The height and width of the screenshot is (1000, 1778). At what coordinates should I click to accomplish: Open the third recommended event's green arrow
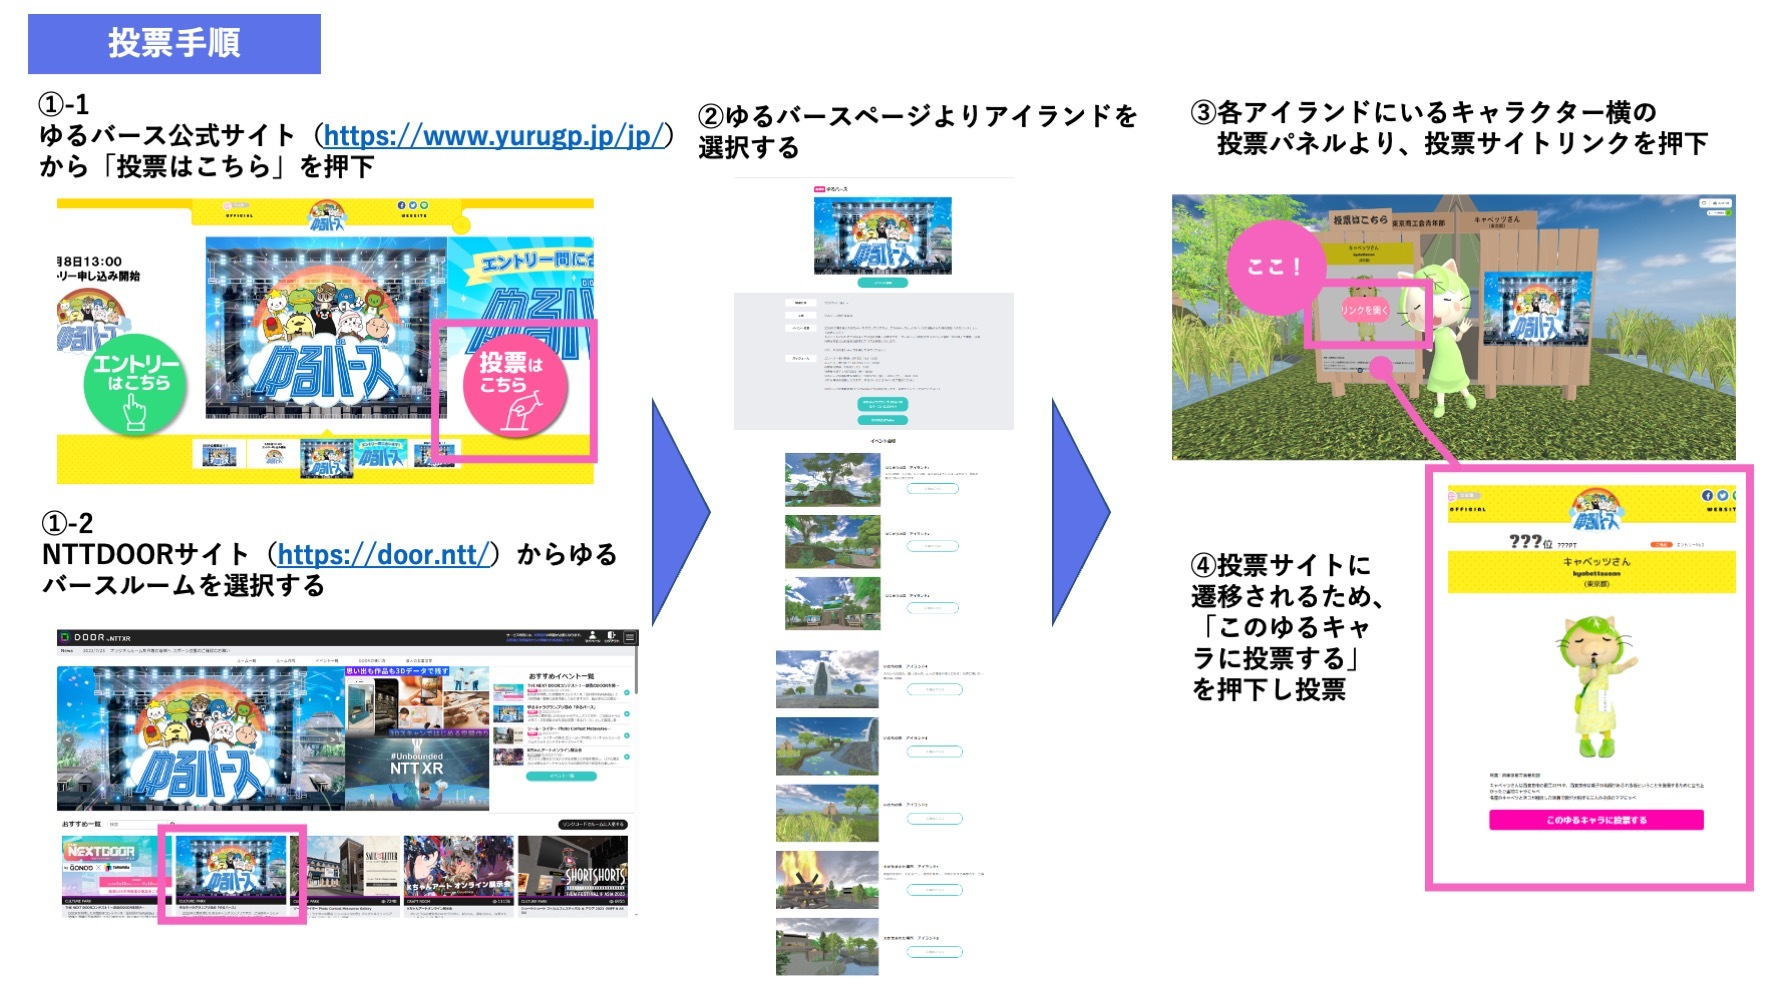[x=627, y=736]
